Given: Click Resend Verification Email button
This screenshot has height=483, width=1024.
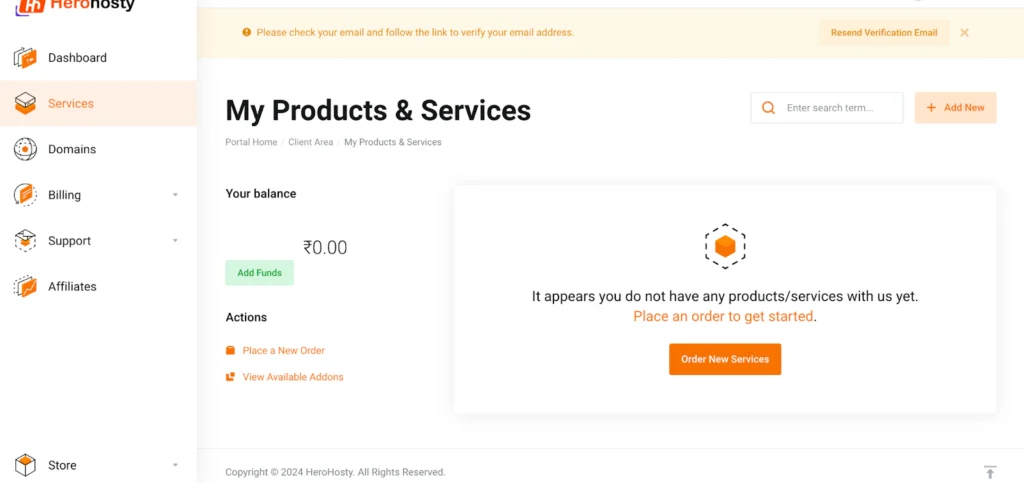Looking at the screenshot, I should (x=883, y=33).
